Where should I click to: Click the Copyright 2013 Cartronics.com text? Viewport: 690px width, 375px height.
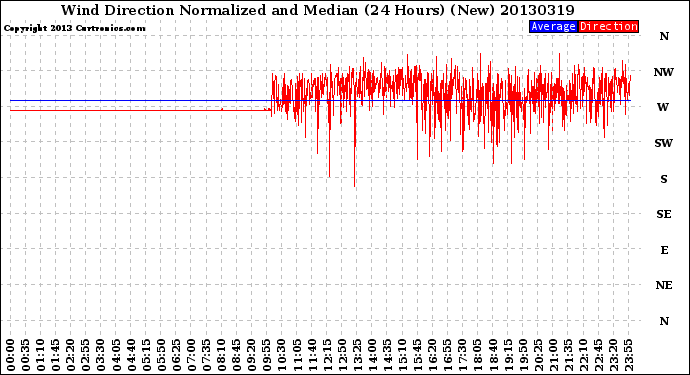point(74,28)
